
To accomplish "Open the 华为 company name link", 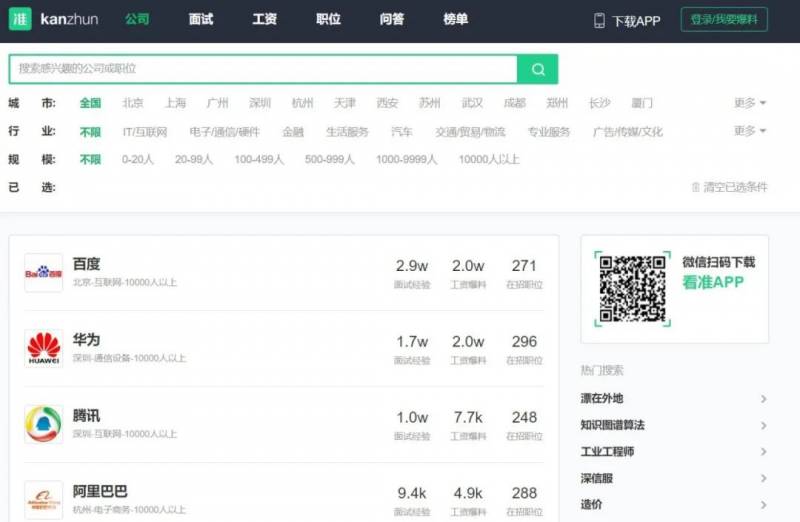I will (x=86, y=340).
